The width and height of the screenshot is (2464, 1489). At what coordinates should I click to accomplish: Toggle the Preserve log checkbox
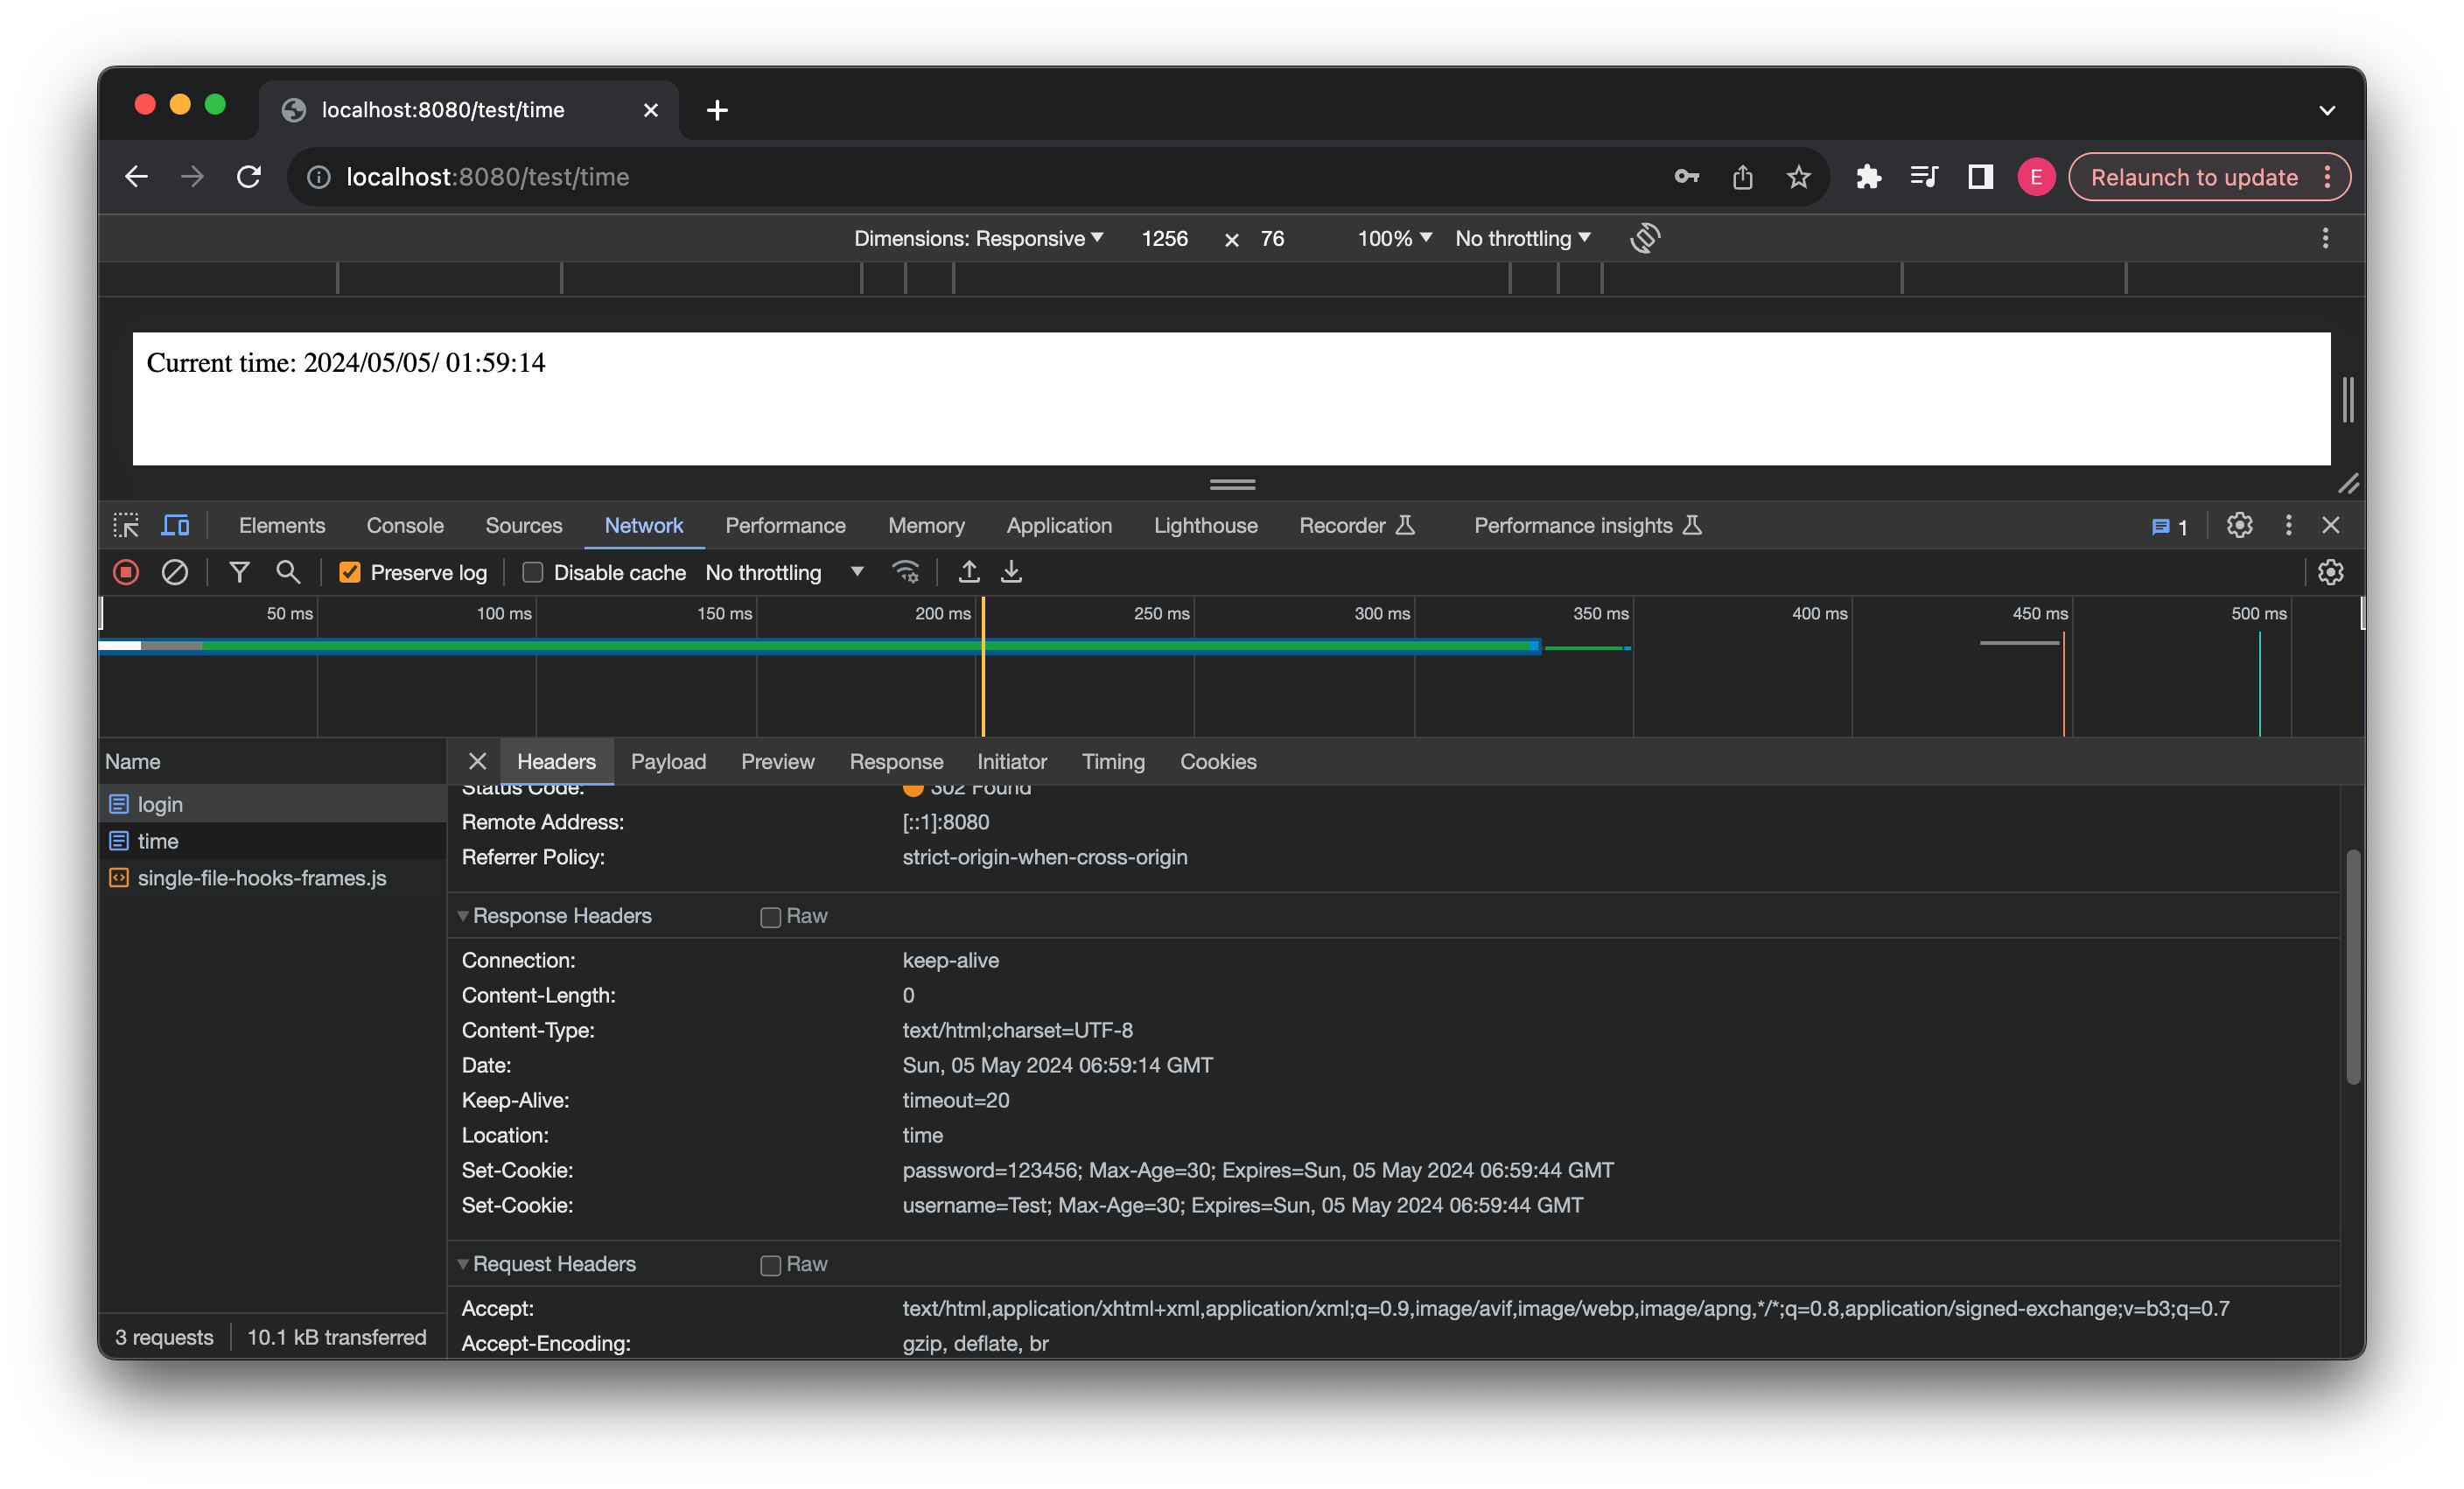click(x=346, y=572)
